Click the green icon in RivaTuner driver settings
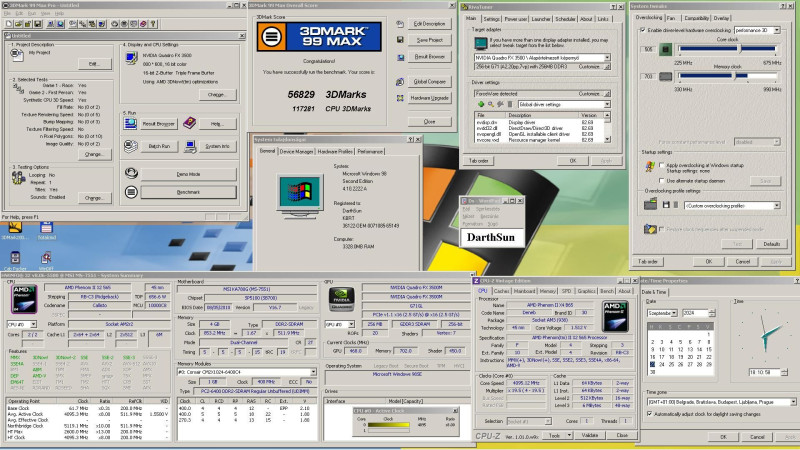This screenshot has height=450, width=800. pyautogui.click(x=481, y=104)
